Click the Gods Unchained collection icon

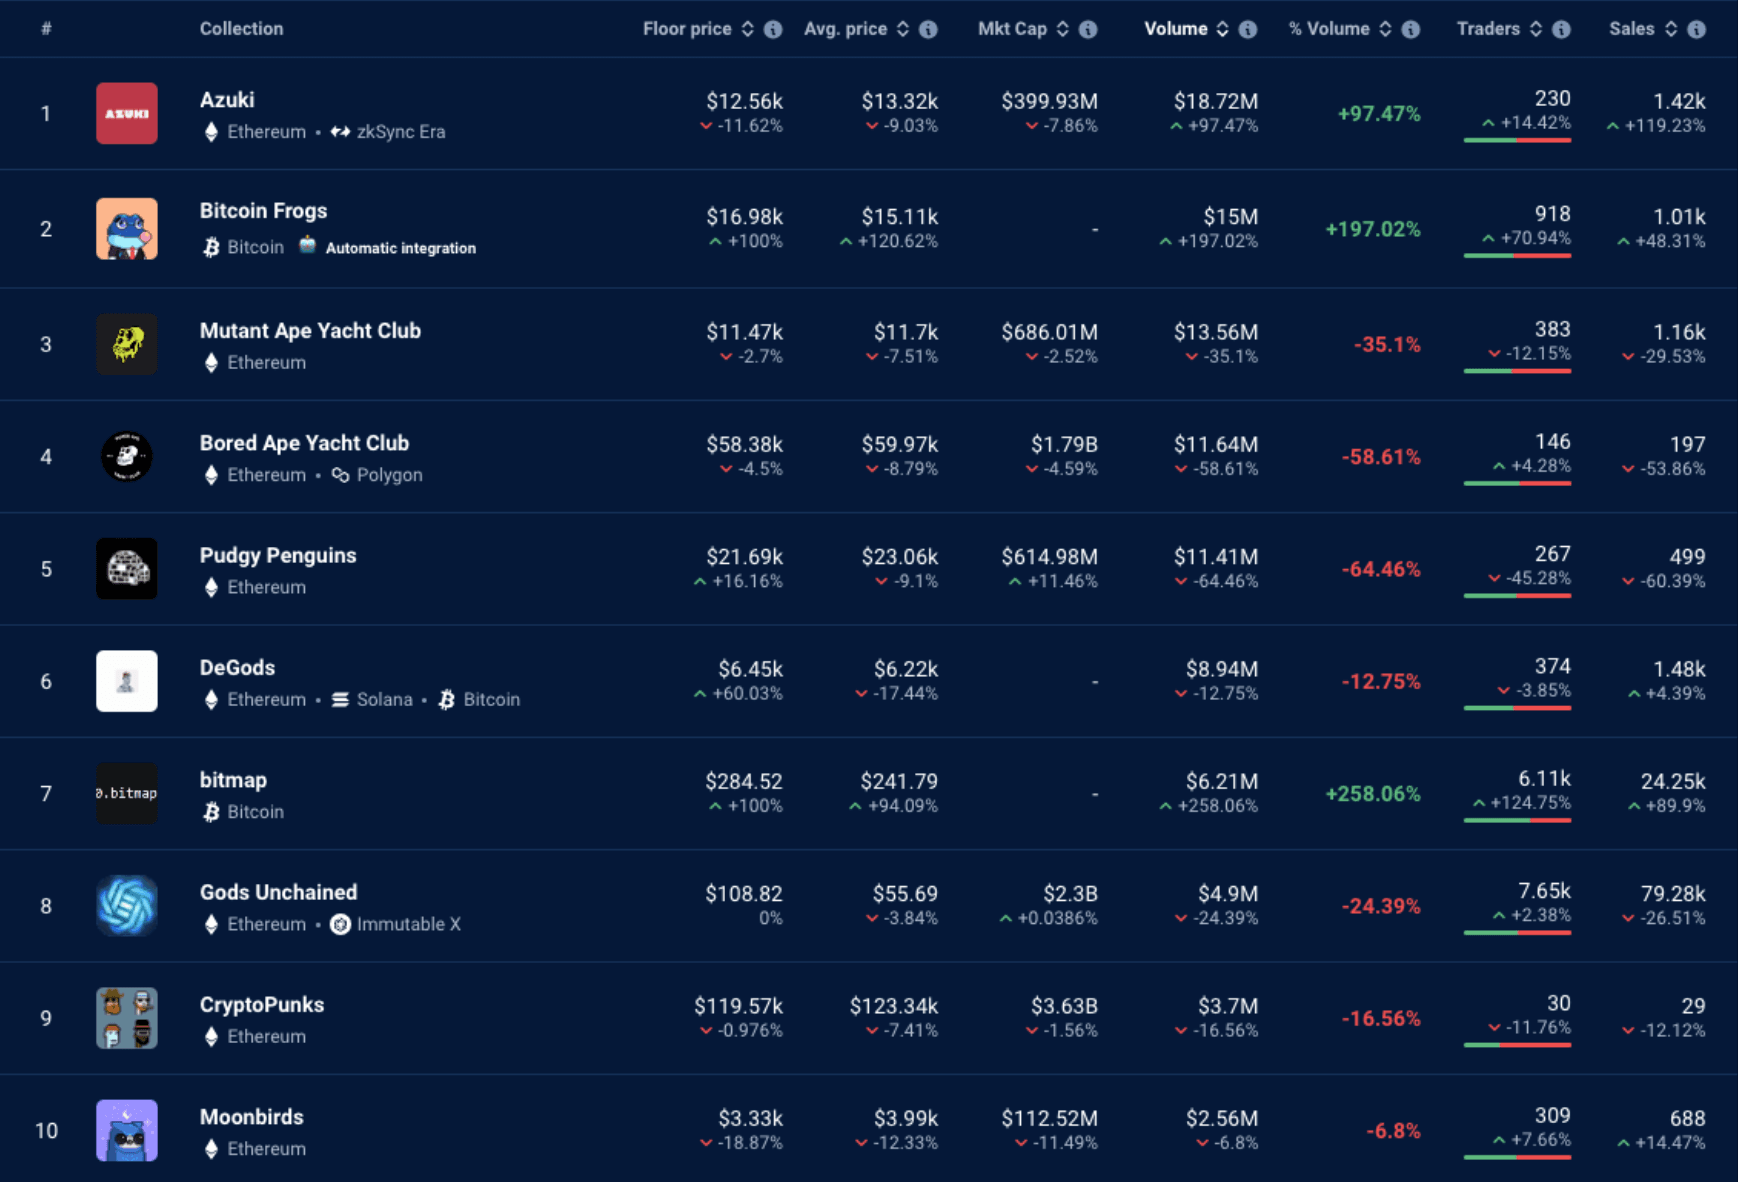(126, 906)
